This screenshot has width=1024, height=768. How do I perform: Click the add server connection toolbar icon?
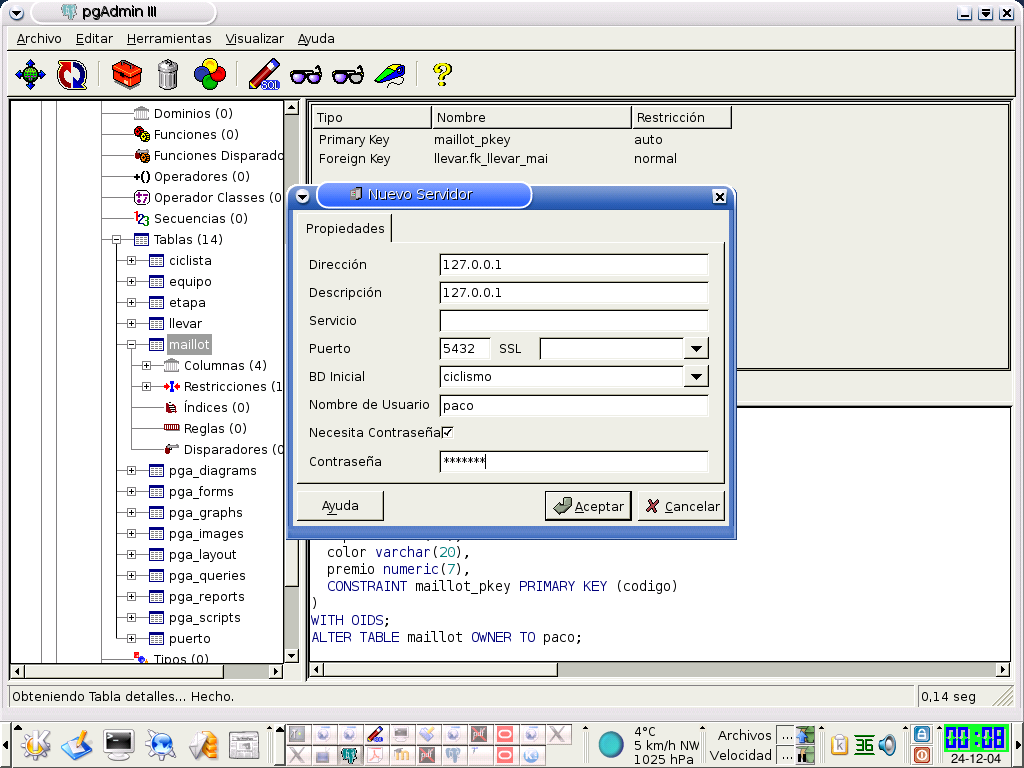pos(30,74)
